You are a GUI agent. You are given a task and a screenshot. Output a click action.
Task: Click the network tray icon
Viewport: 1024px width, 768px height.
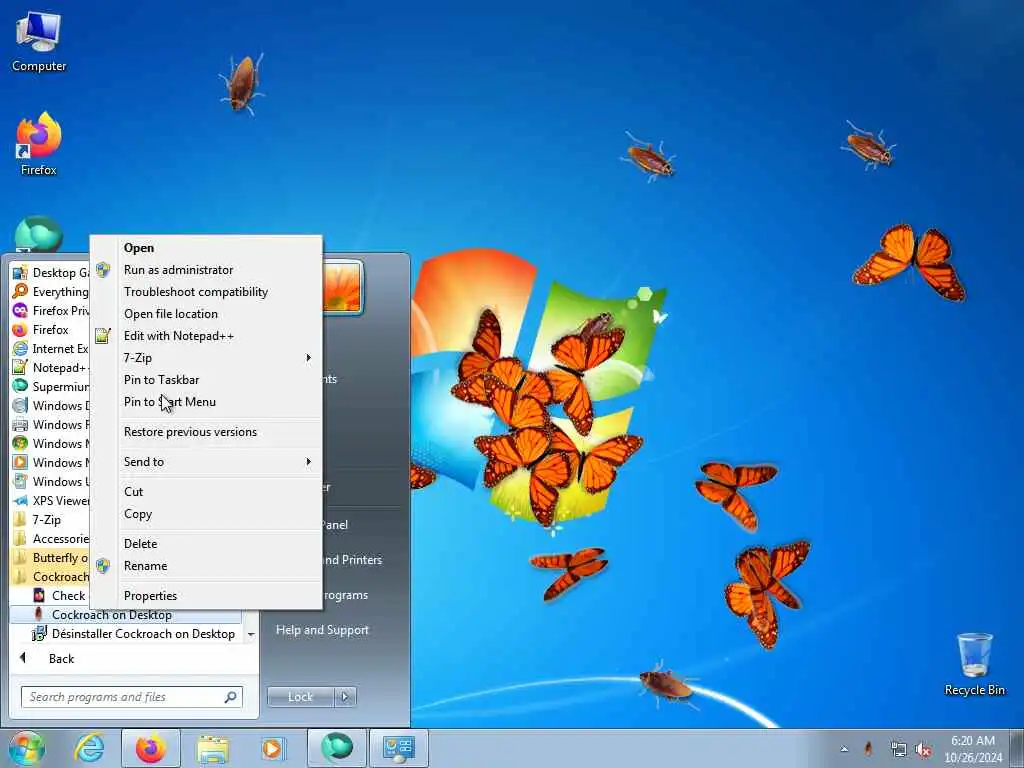coord(898,750)
